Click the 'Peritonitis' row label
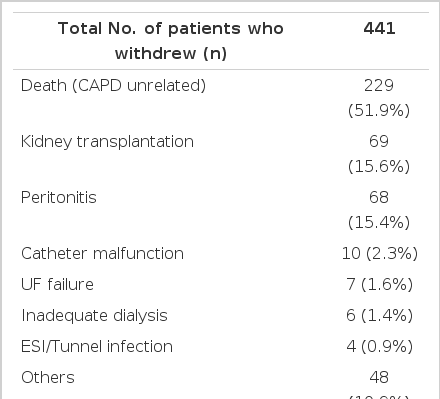 (x=59, y=197)
